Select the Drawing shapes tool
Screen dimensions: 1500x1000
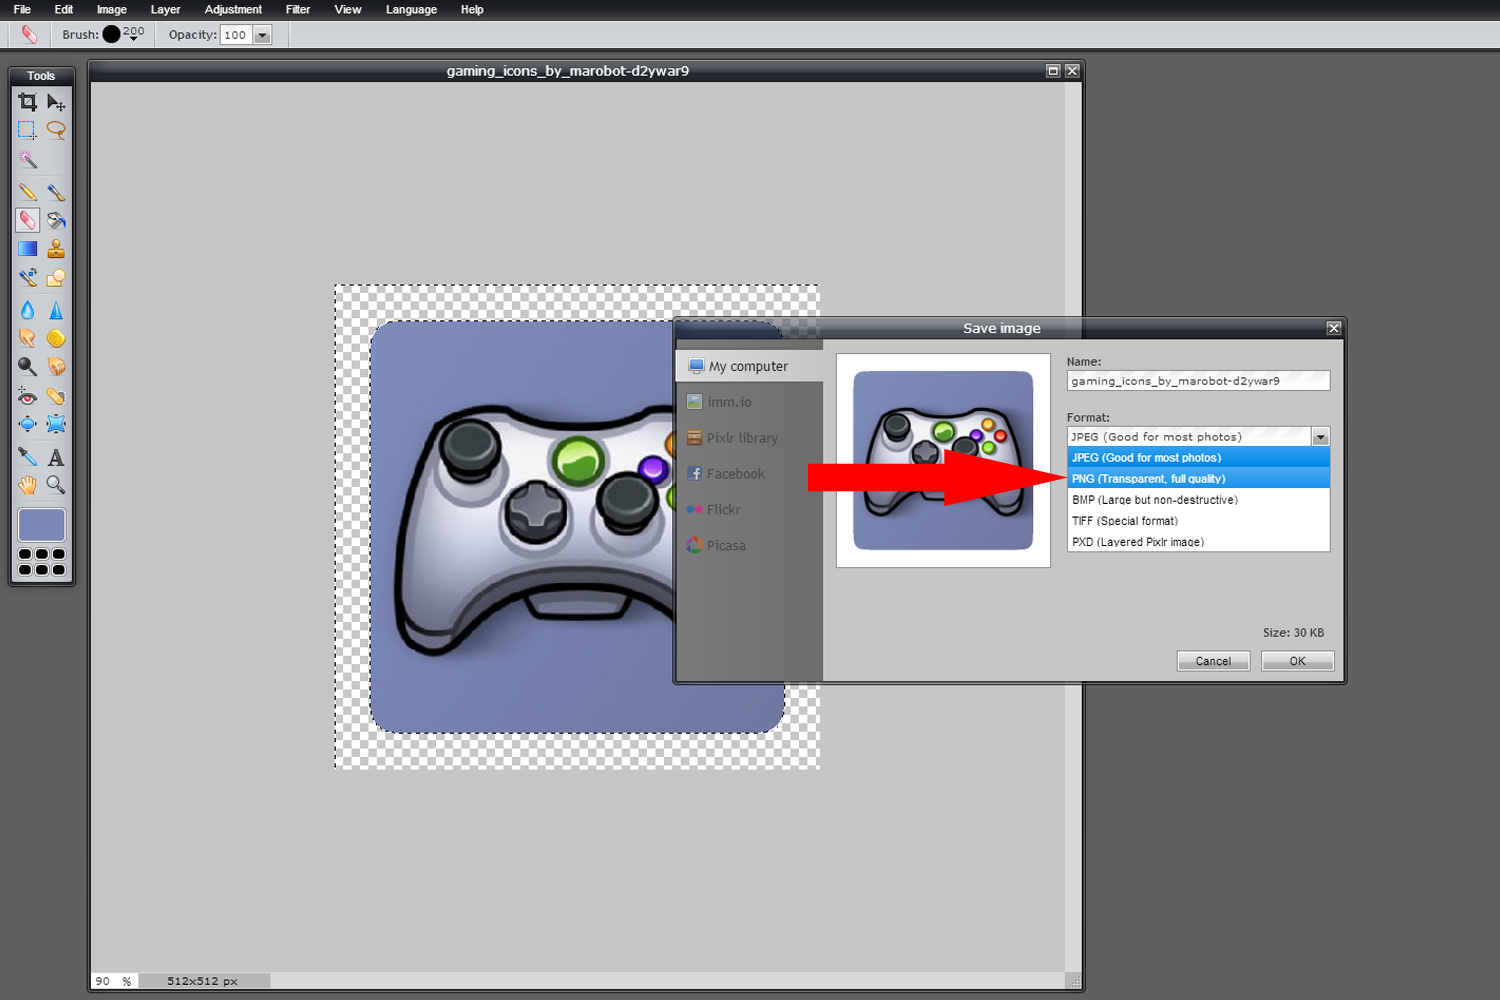pos(56,277)
